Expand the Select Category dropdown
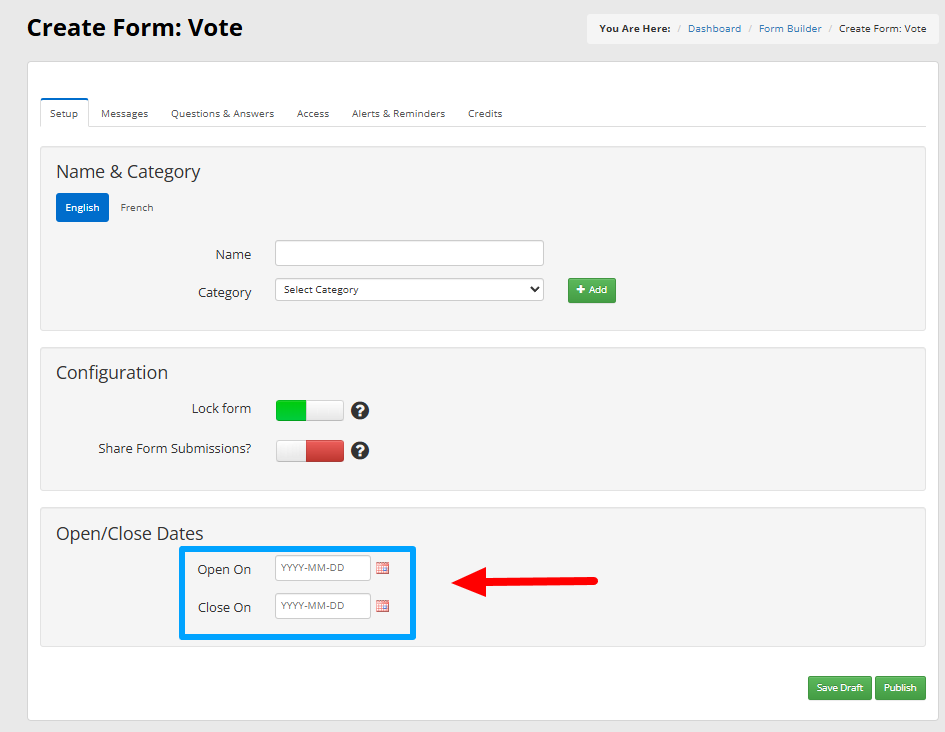Image resolution: width=945 pixels, height=732 pixels. (x=409, y=290)
